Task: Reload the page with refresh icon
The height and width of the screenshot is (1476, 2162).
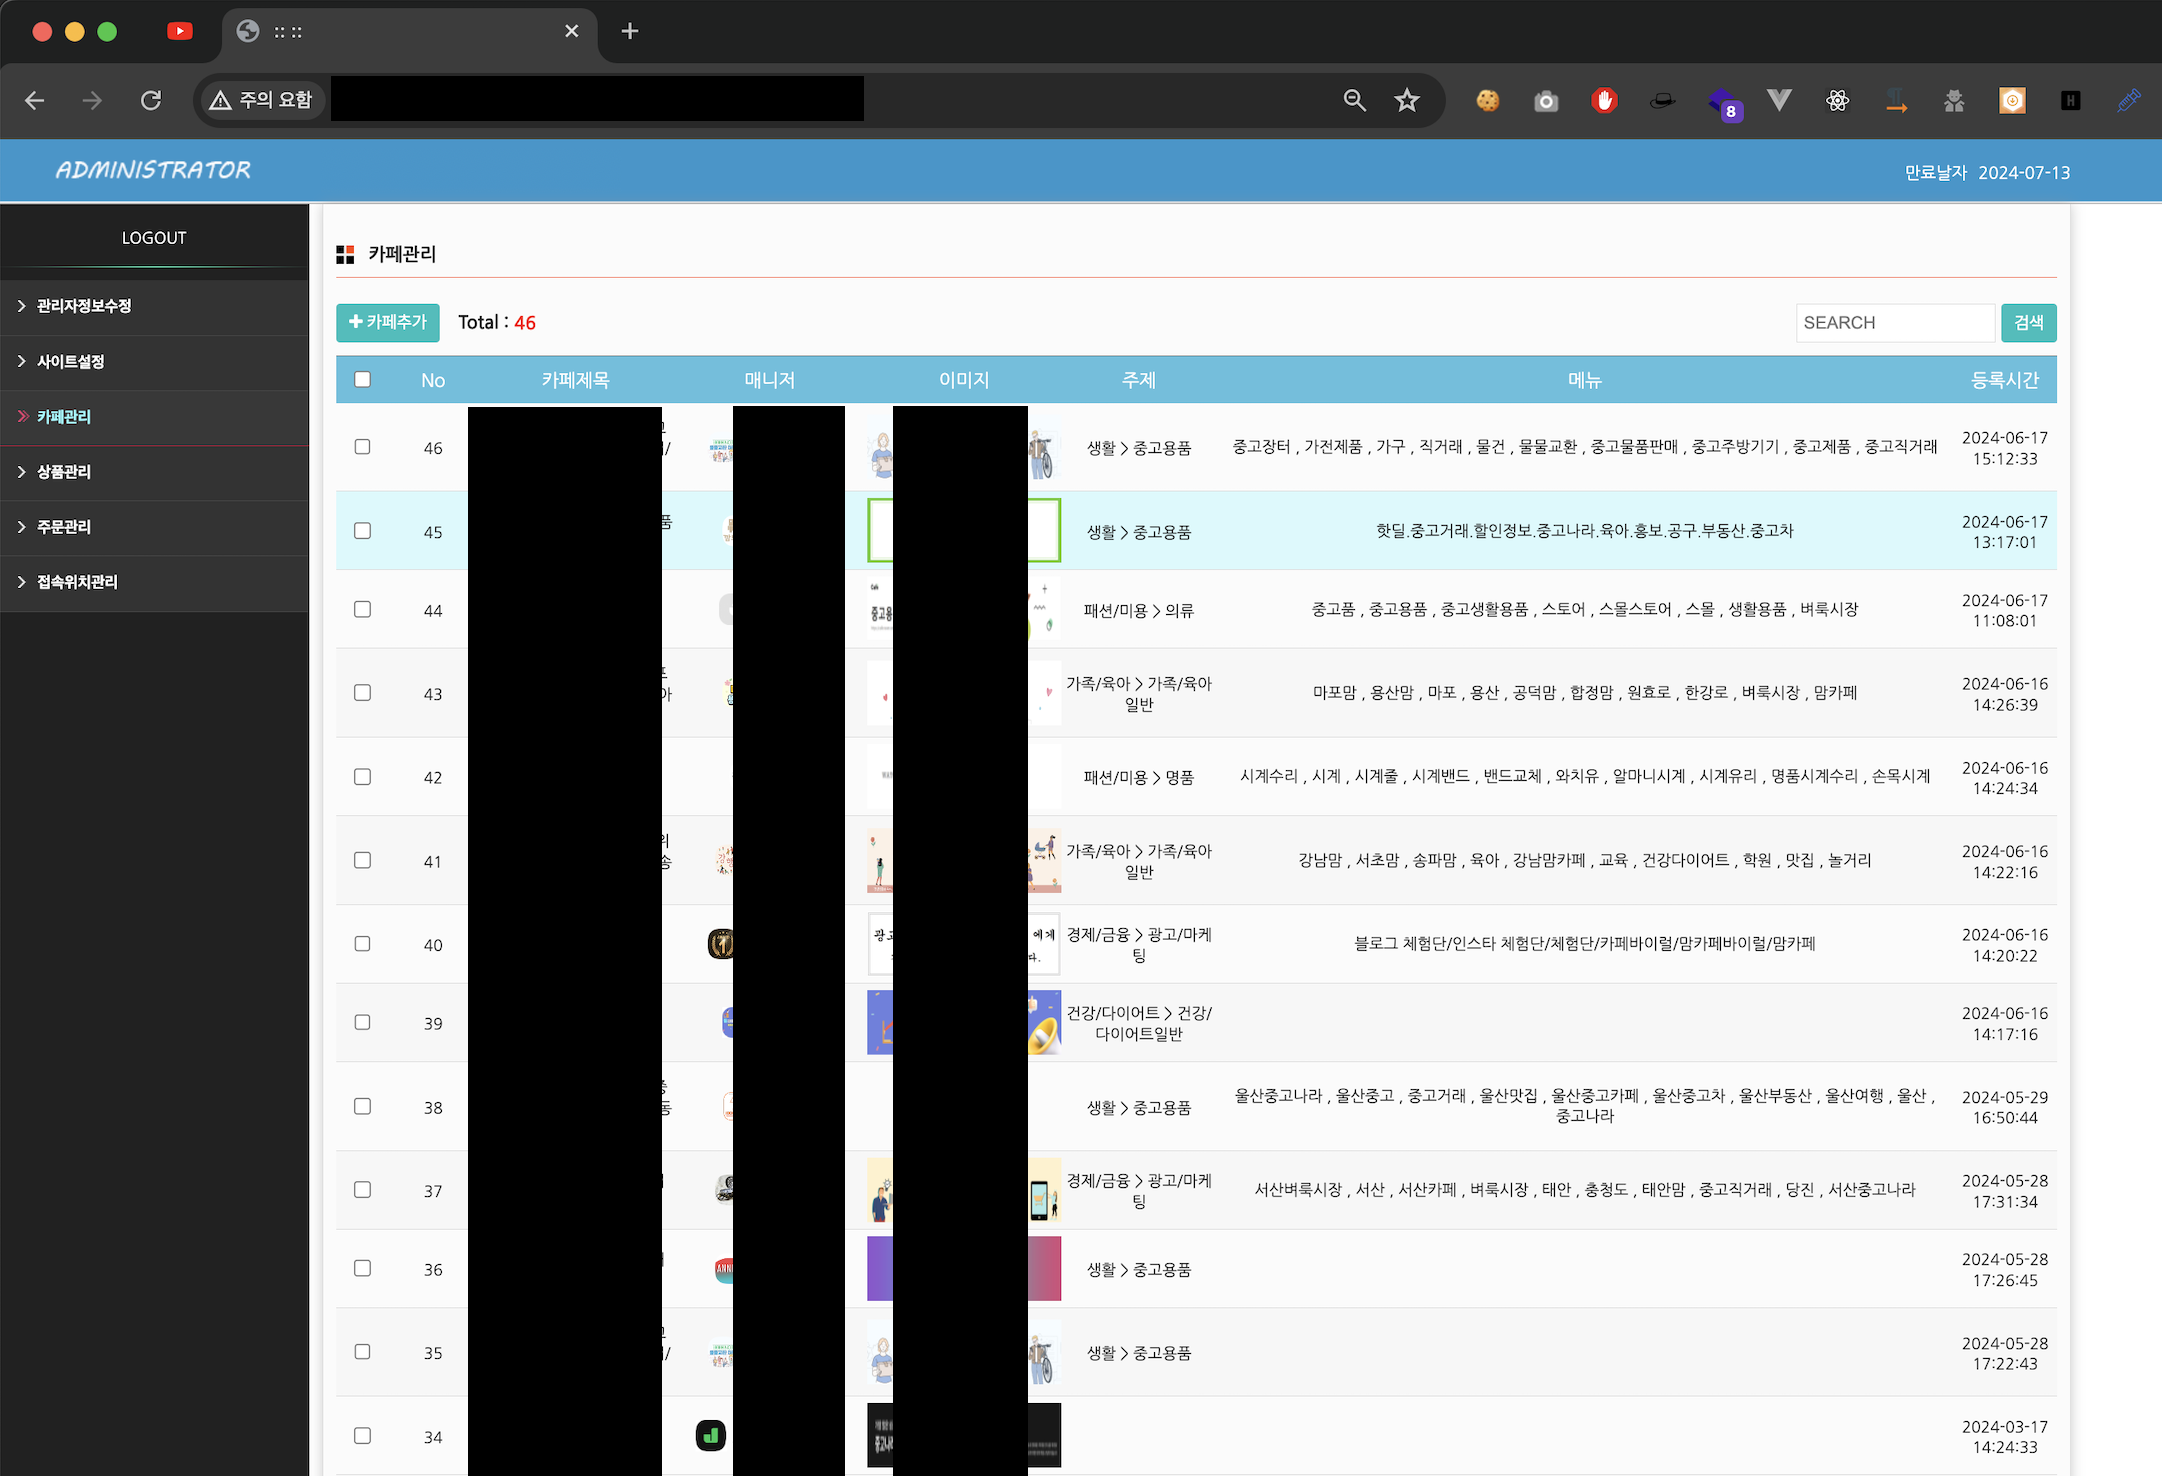Action: [151, 100]
